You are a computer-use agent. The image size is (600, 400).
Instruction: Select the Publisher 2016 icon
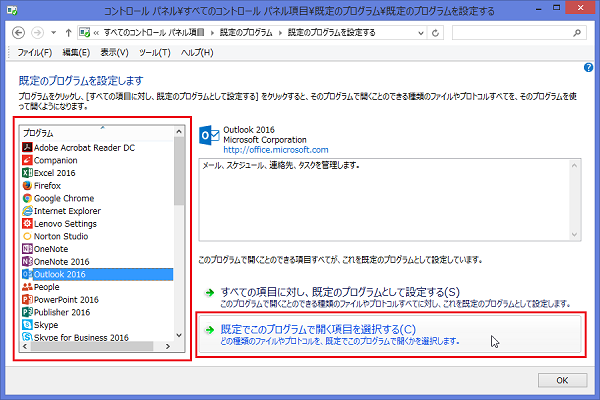(x=27, y=312)
